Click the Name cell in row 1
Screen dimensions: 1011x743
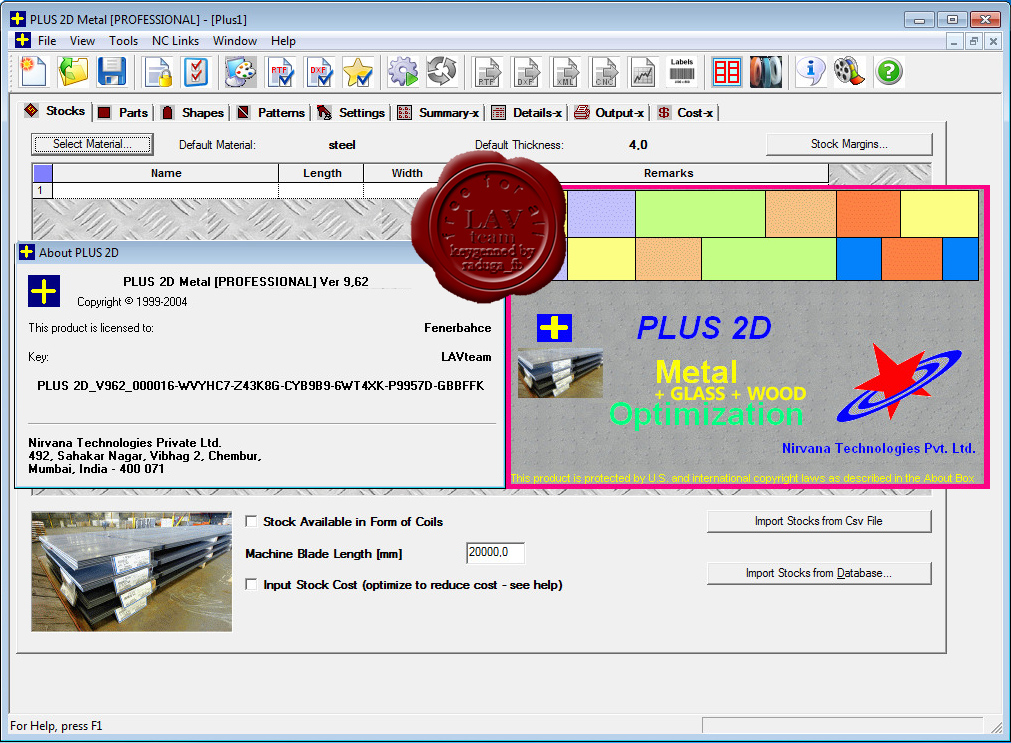[x=166, y=191]
